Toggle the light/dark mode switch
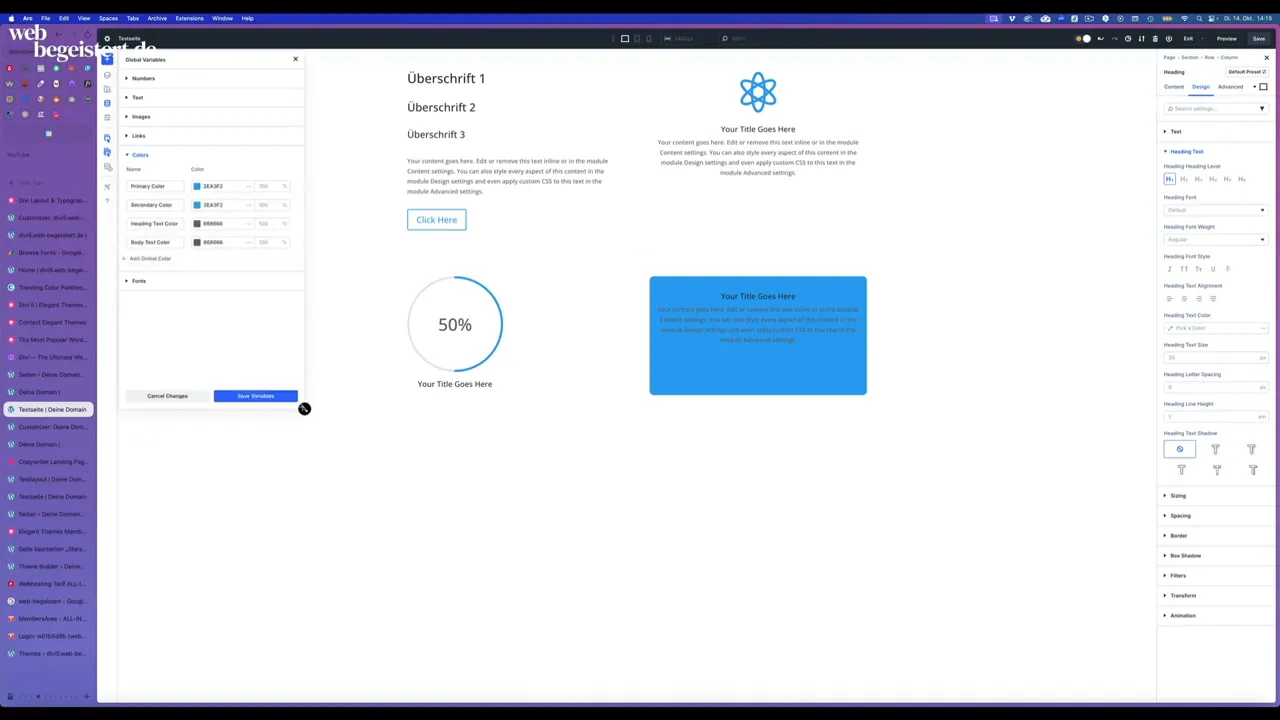This screenshot has height=720, width=1280. (x=1083, y=39)
